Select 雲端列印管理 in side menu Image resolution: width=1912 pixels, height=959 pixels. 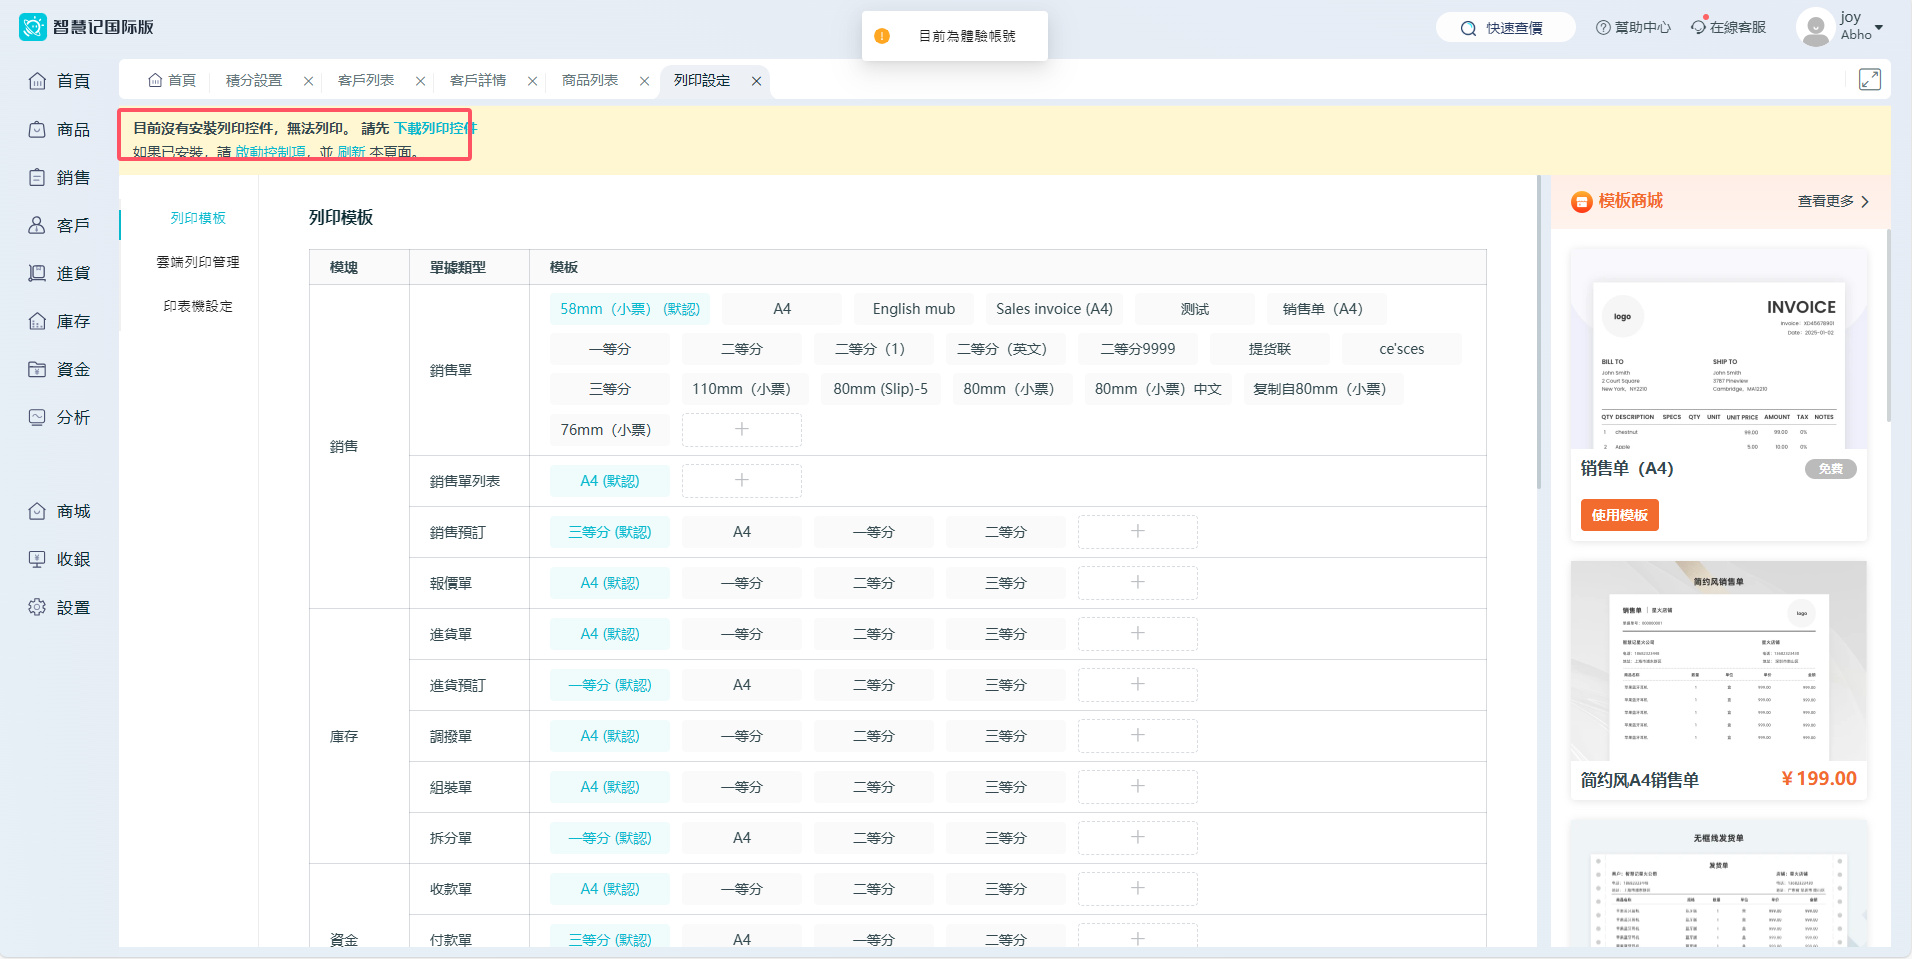pos(198,262)
